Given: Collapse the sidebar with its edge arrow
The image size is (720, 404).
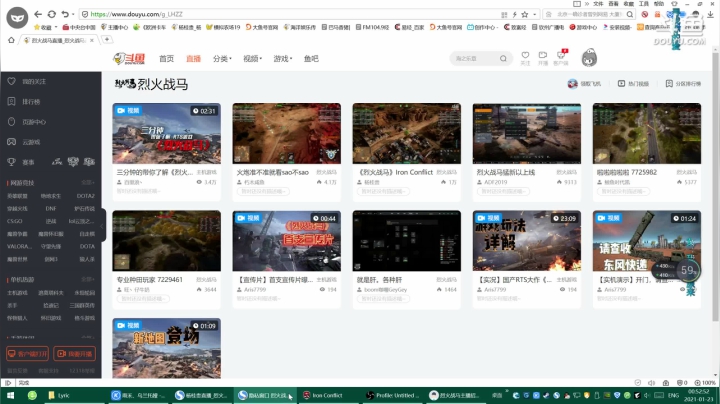Looking at the screenshot, I should [x=102, y=226].
